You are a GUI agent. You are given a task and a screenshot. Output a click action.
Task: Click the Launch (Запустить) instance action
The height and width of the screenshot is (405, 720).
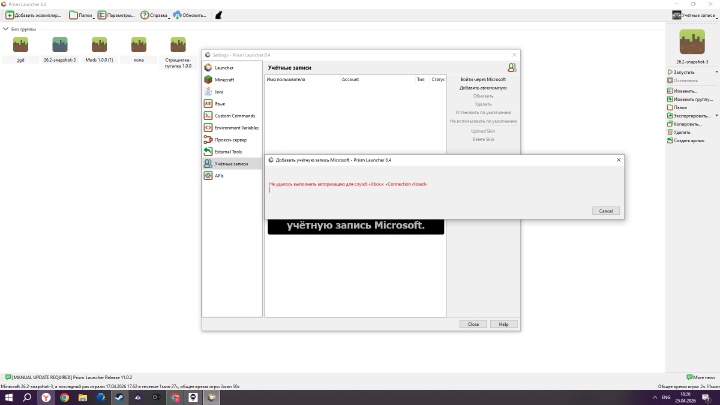[685, 73]
